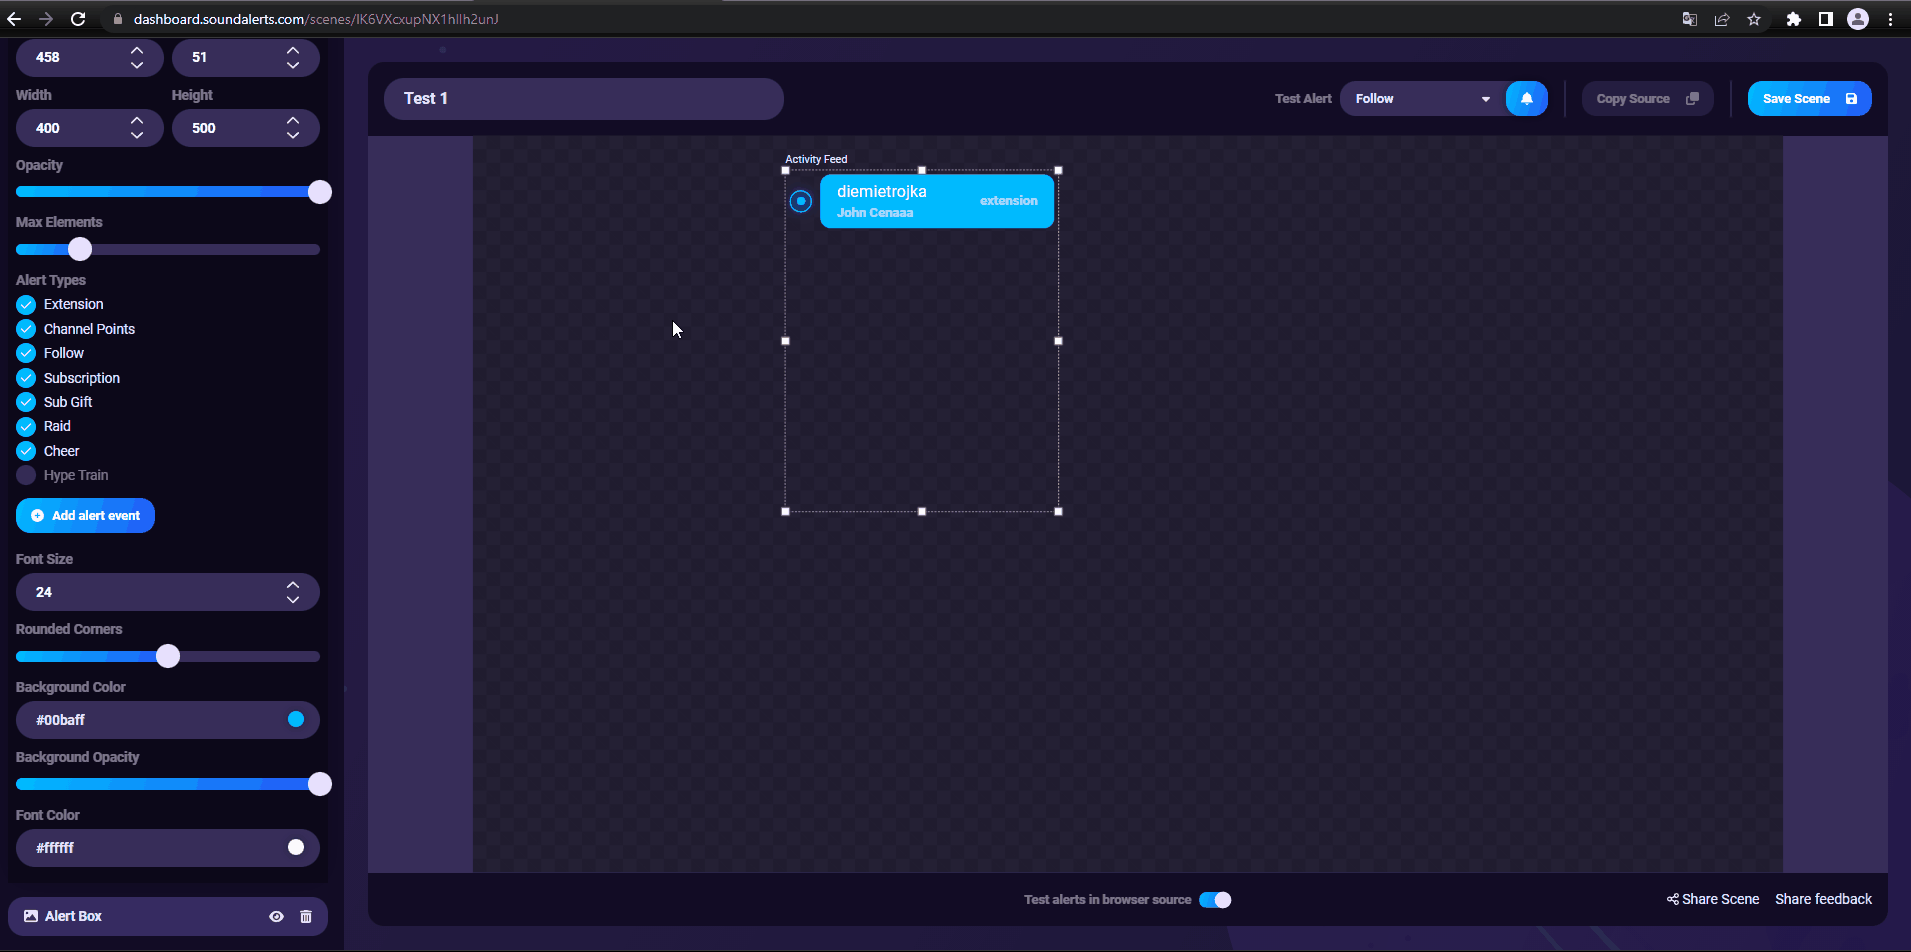Click the bottom-right resize handle of widget
This screenshot has height=952, width=1911.
tap(1058, 511)
